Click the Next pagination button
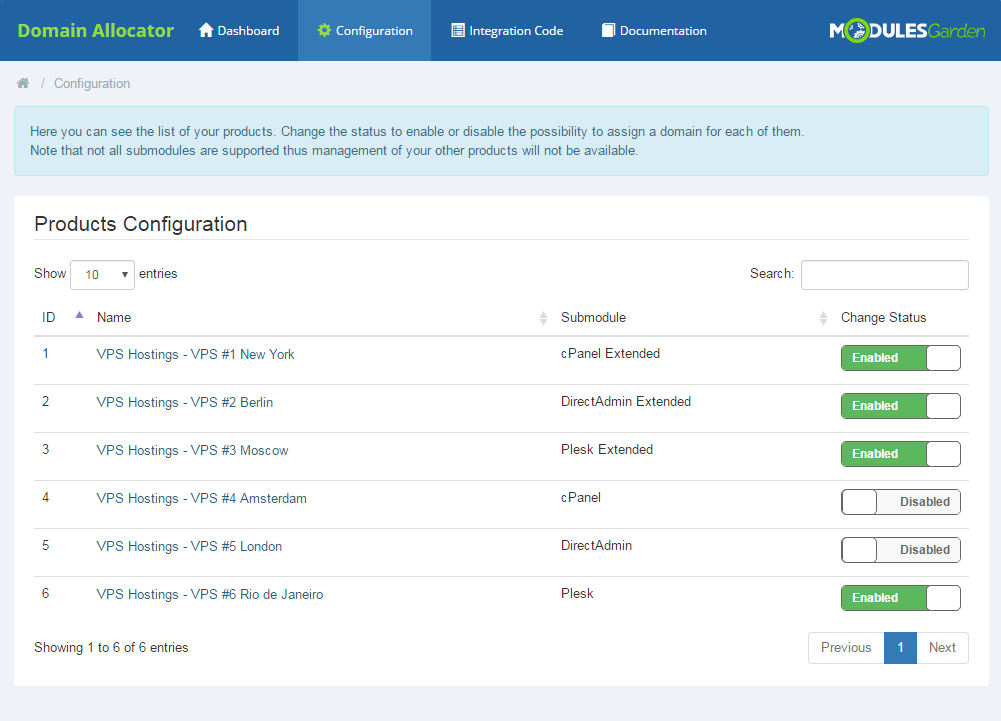 [x=942, y=647]
